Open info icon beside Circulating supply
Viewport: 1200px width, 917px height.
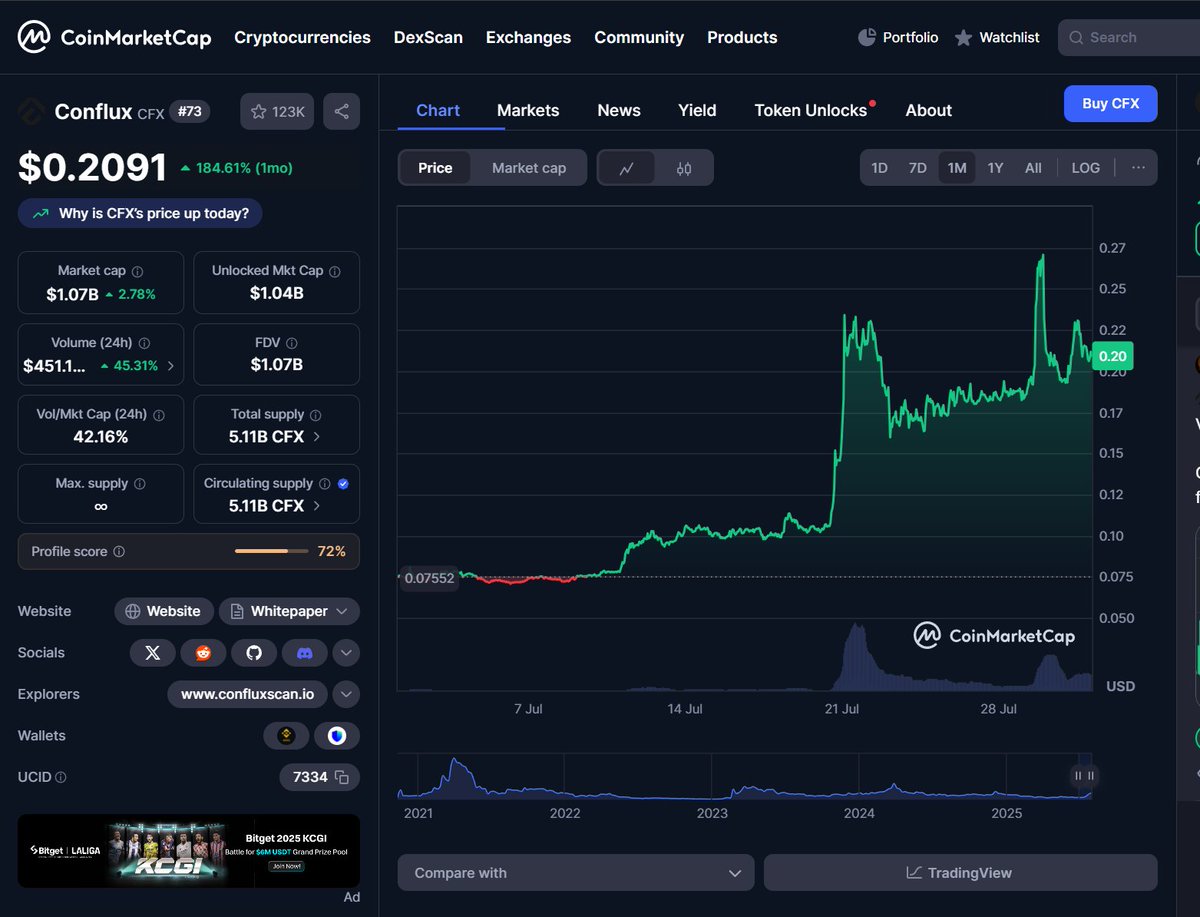pyautogui.click(x=324, y=483)
